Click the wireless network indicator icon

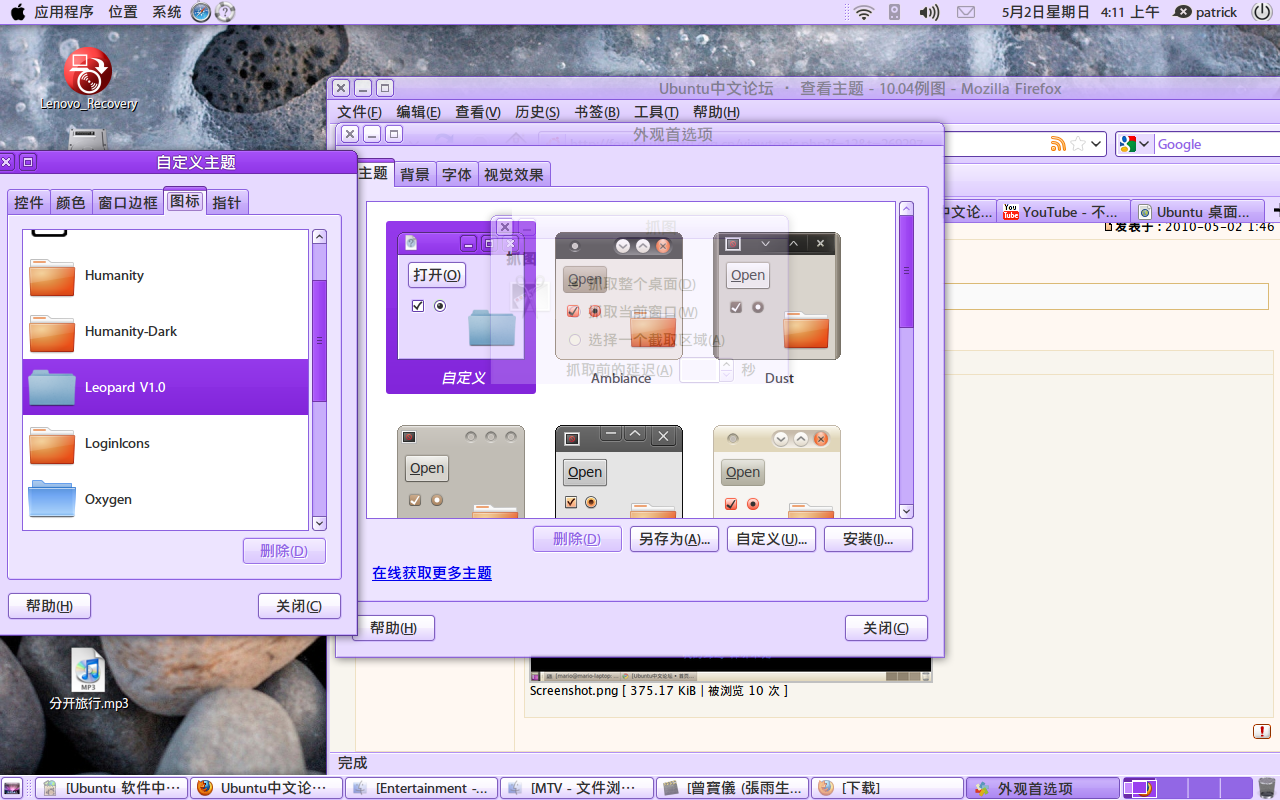(x=864, y=12)
